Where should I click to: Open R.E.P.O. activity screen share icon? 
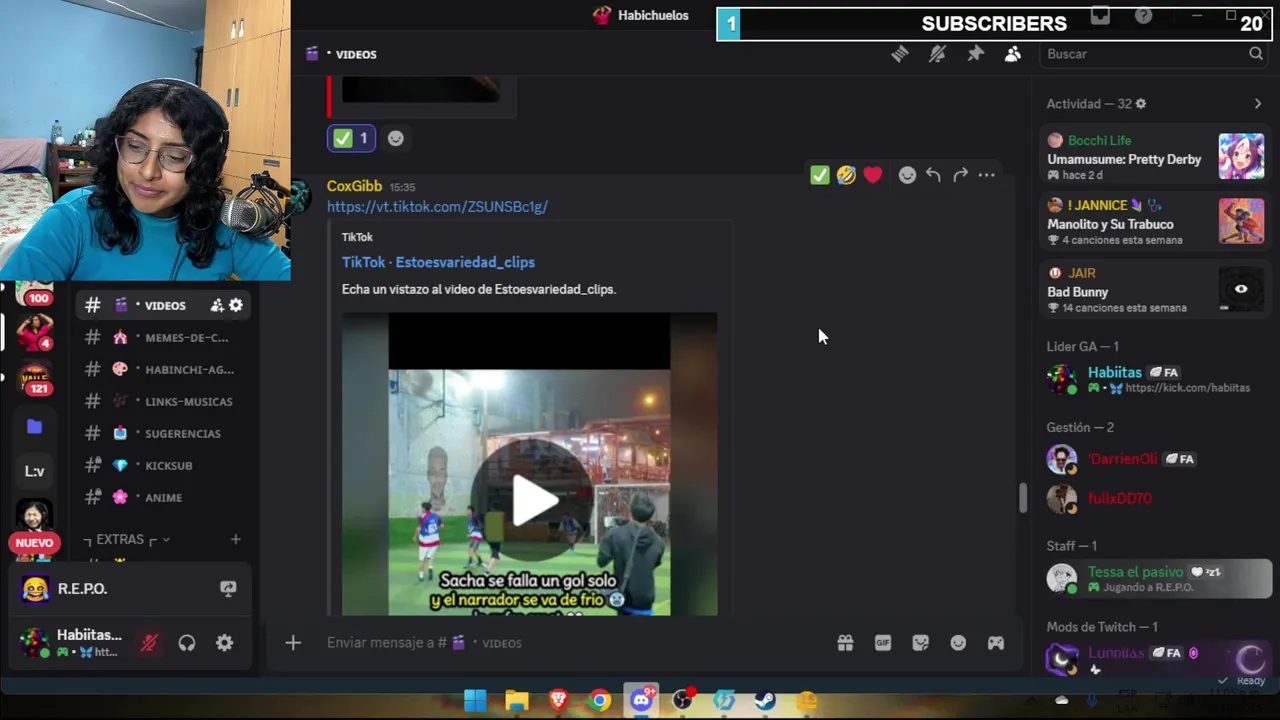[x=228, y=589]
